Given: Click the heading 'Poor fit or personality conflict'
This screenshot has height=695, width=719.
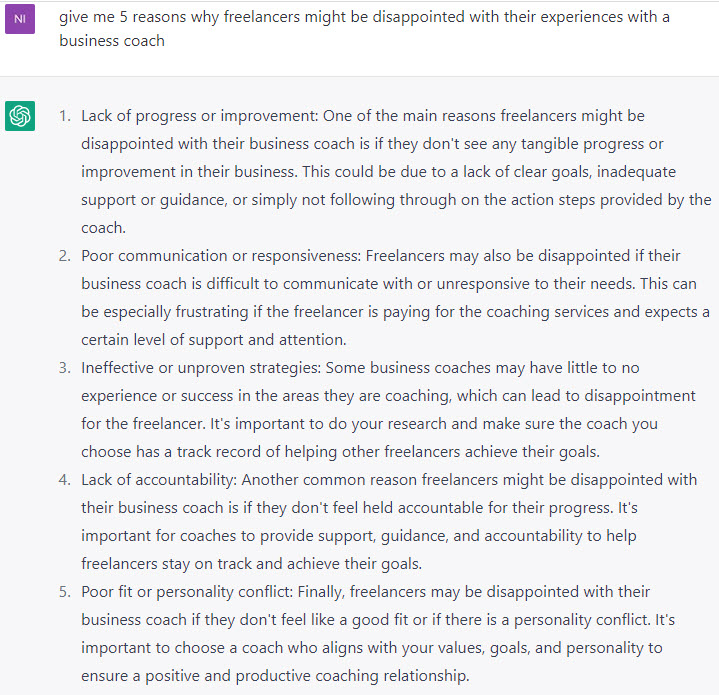Looking at the screenshot, I should tap(187, 591).
